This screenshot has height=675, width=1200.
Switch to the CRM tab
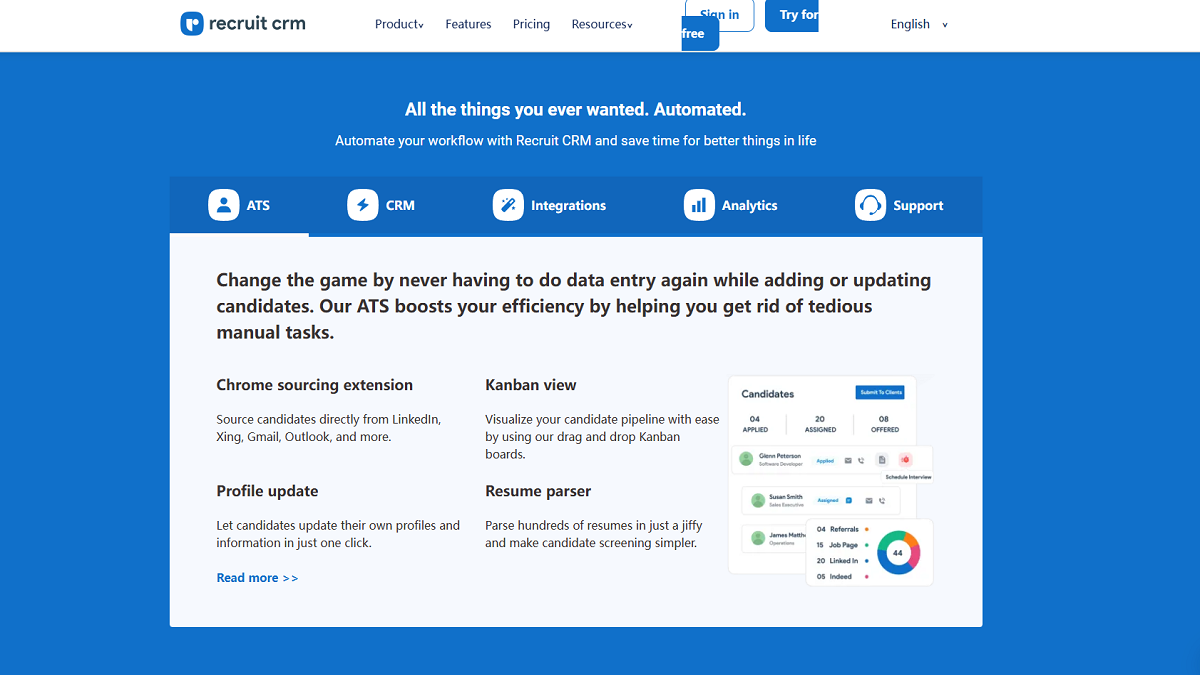point(383,204)
